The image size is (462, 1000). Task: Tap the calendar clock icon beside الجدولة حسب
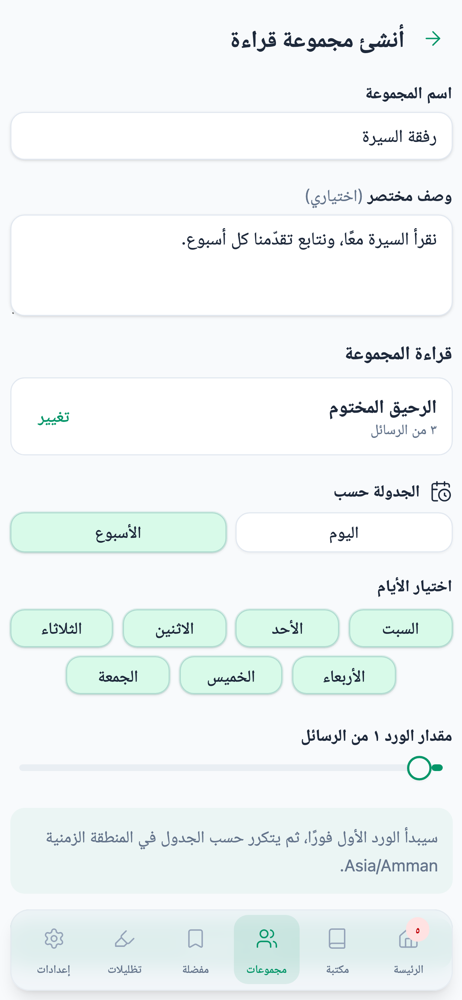441,492
